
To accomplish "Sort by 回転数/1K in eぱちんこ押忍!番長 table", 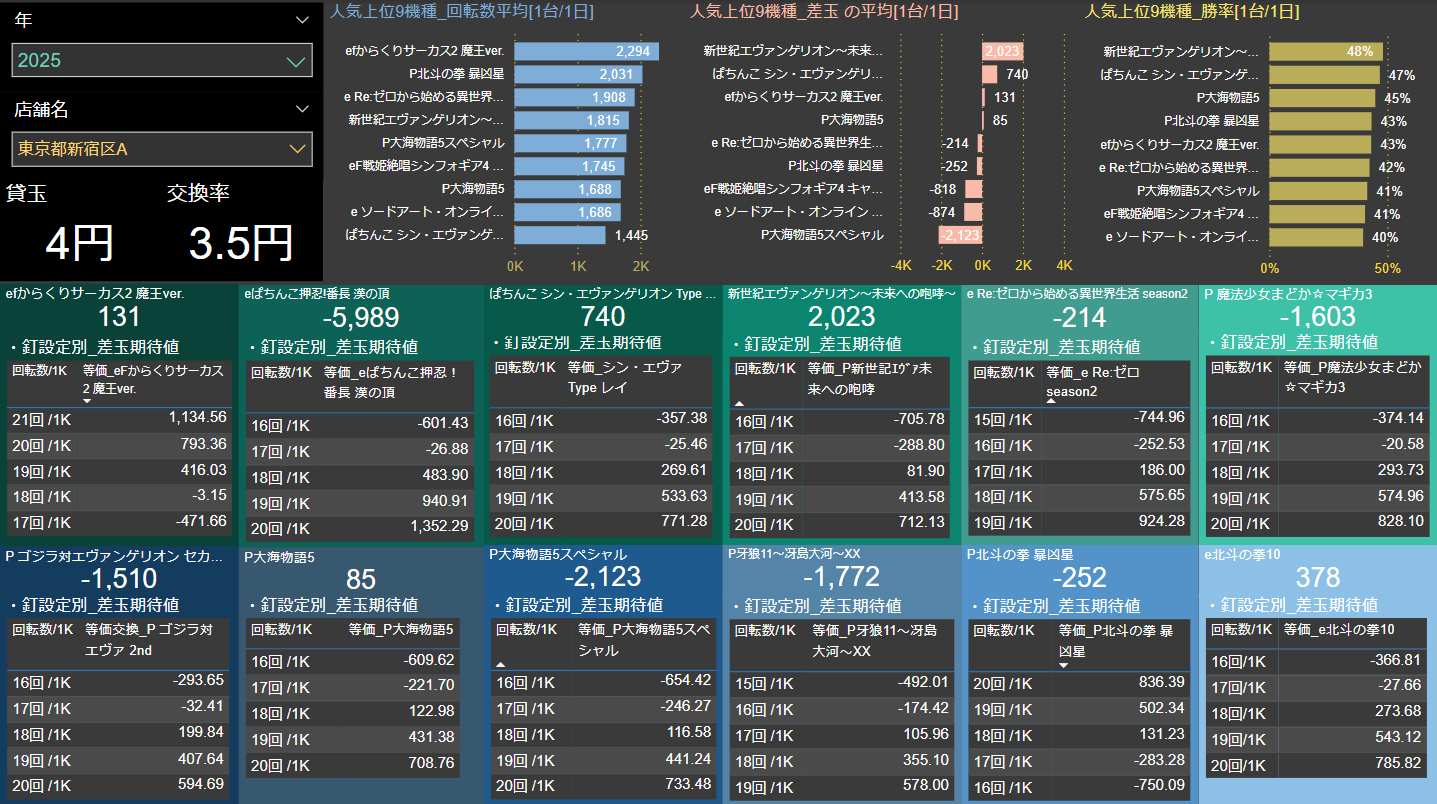I will (279, 373).
